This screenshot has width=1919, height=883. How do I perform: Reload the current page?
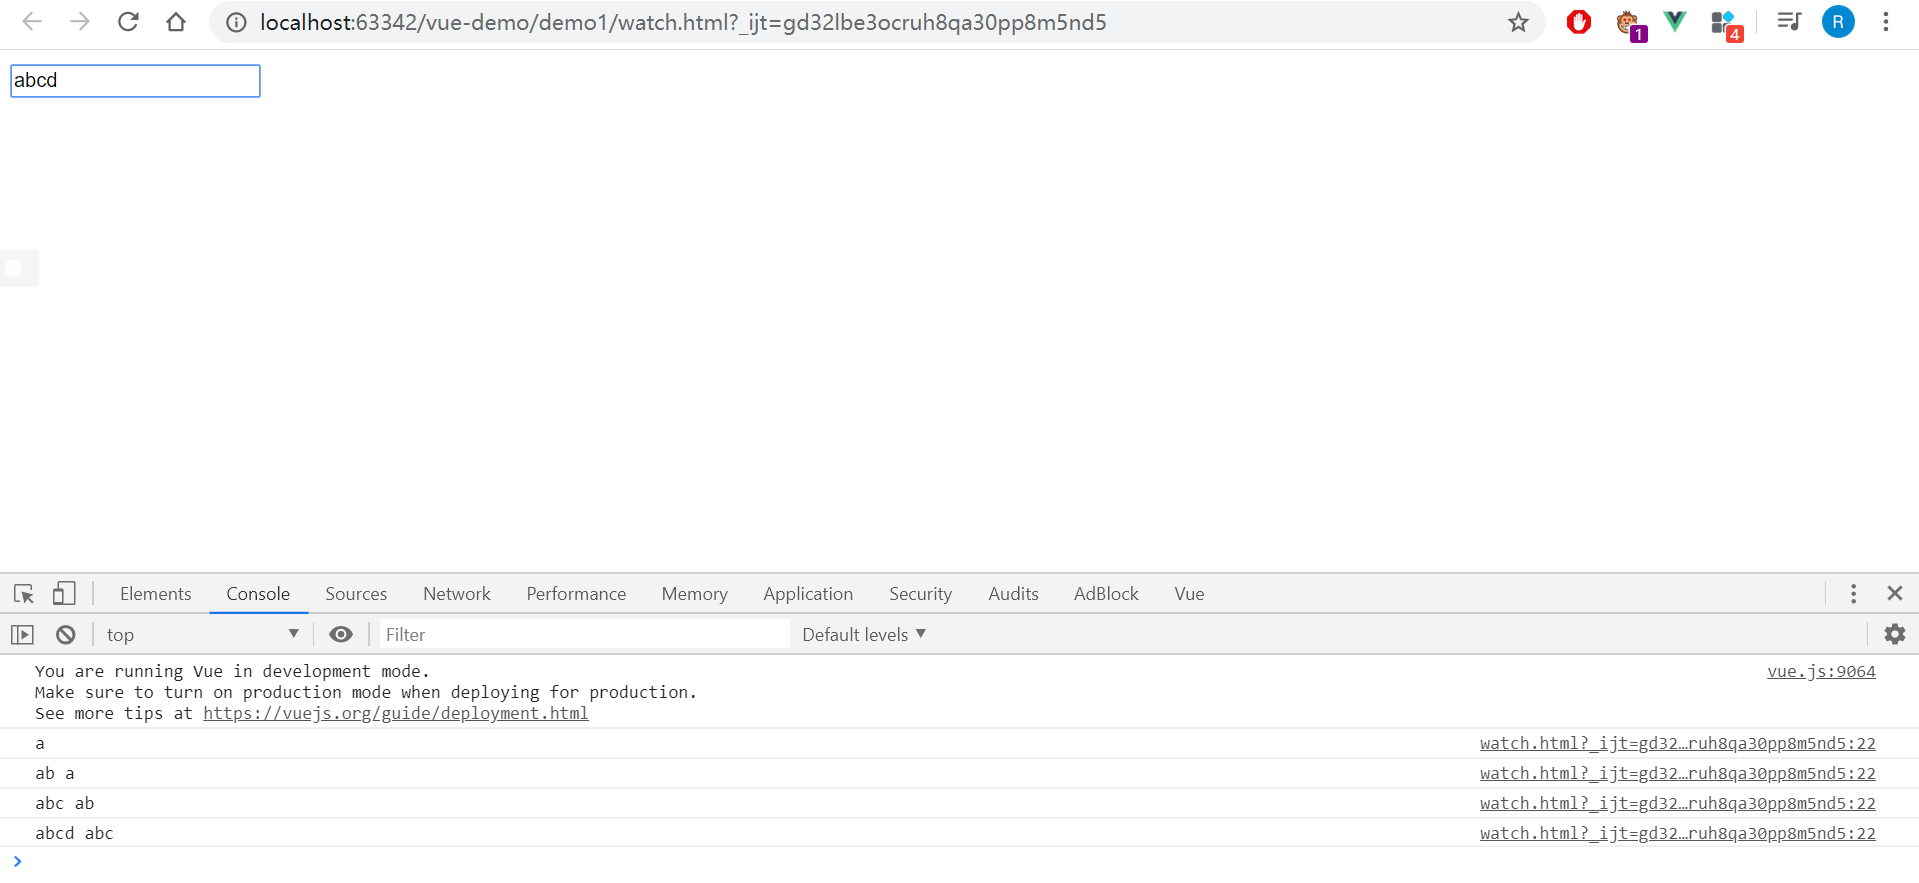(x=128, y=22)
